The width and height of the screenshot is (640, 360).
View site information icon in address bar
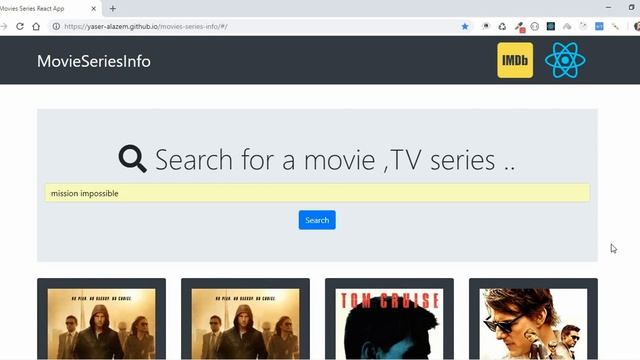click(x=56, y=27)
